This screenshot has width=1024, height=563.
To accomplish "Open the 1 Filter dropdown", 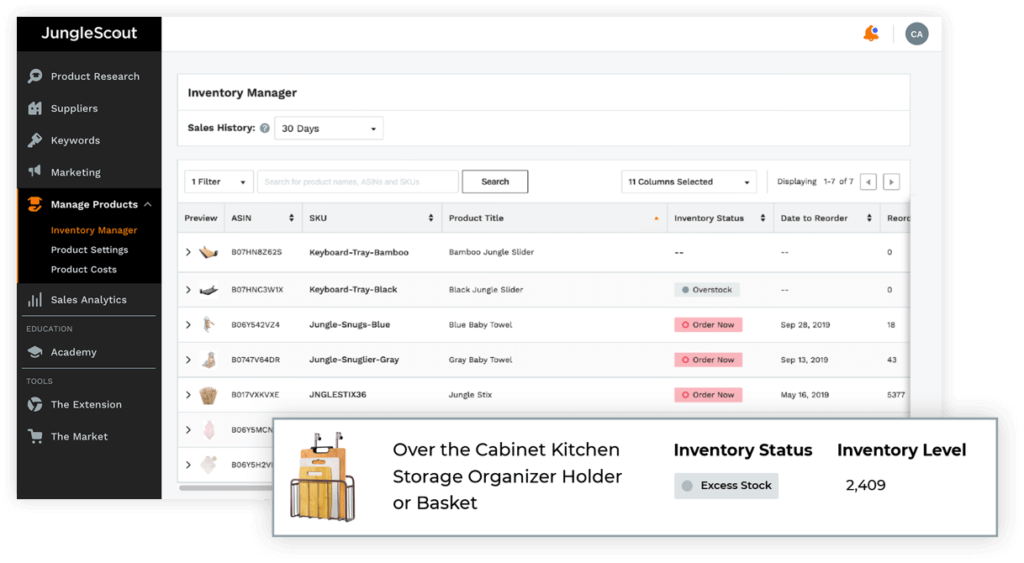I will 218,182.
